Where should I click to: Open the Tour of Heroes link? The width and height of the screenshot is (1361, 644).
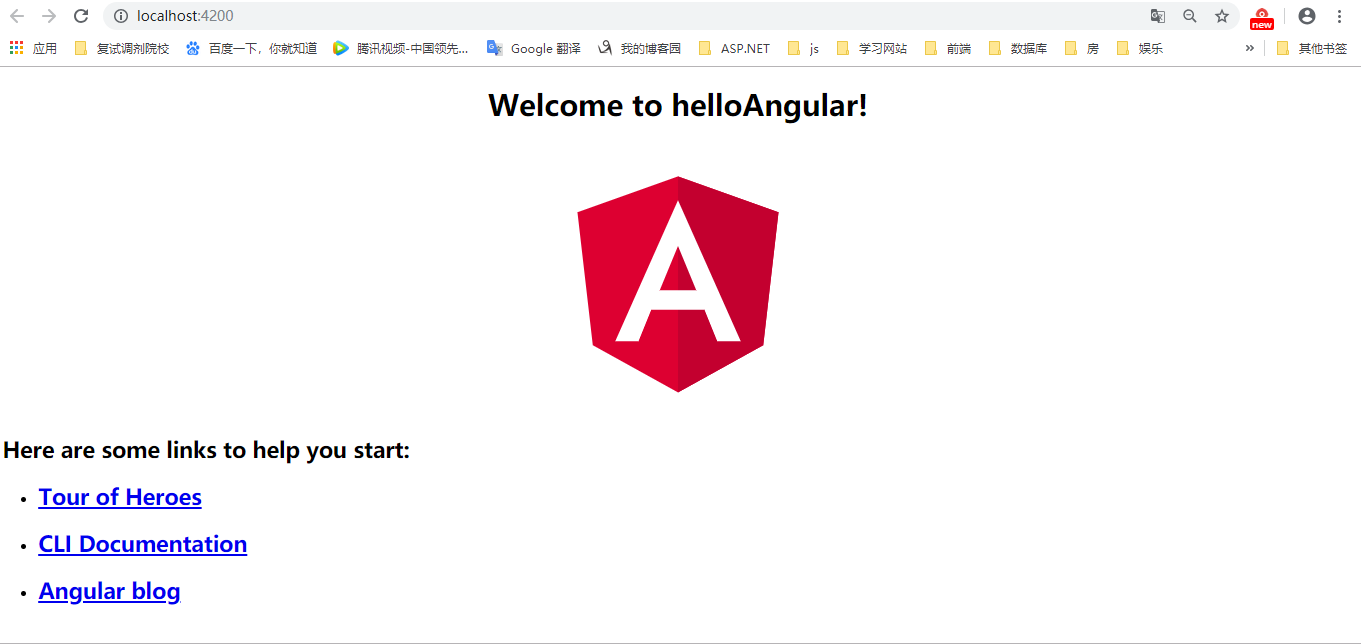[x=120, y=497]
